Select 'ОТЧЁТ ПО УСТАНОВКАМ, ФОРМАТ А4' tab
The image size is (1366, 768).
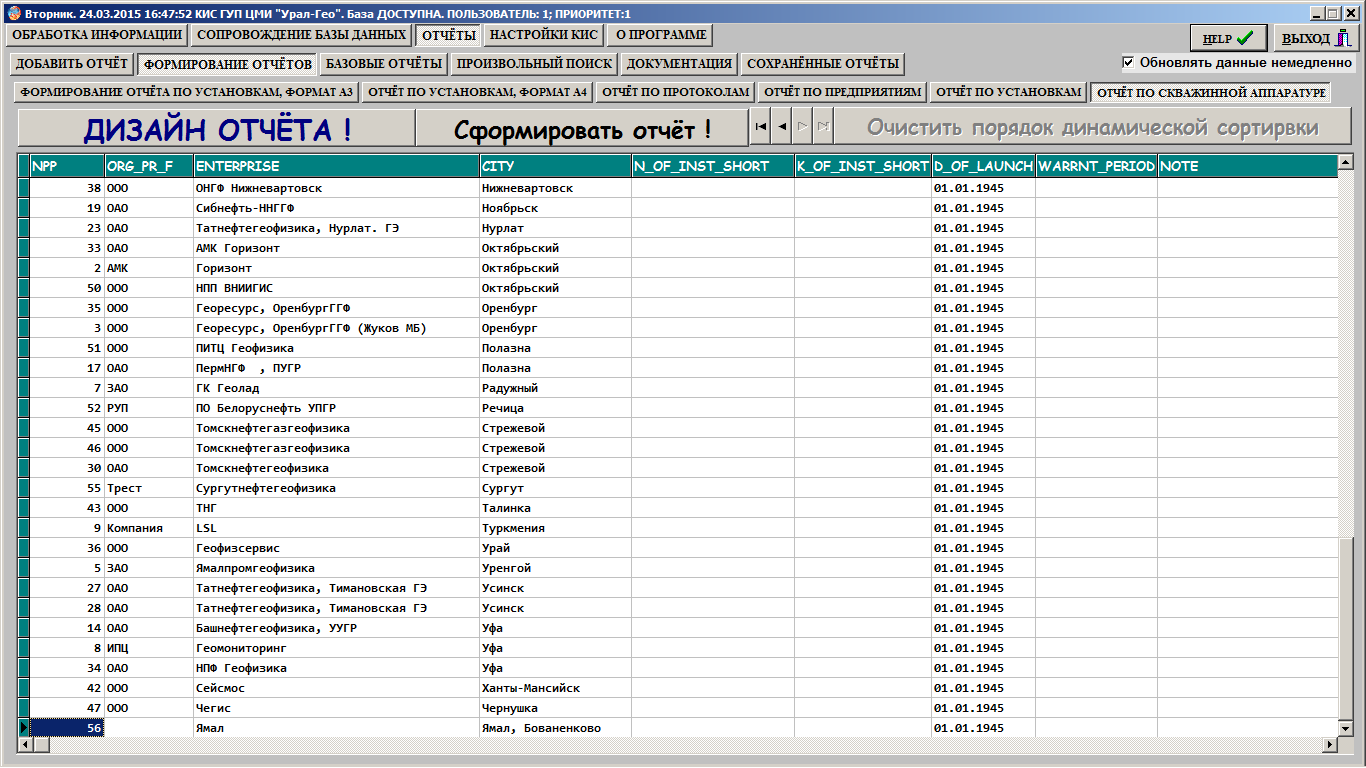click(477, 92)
